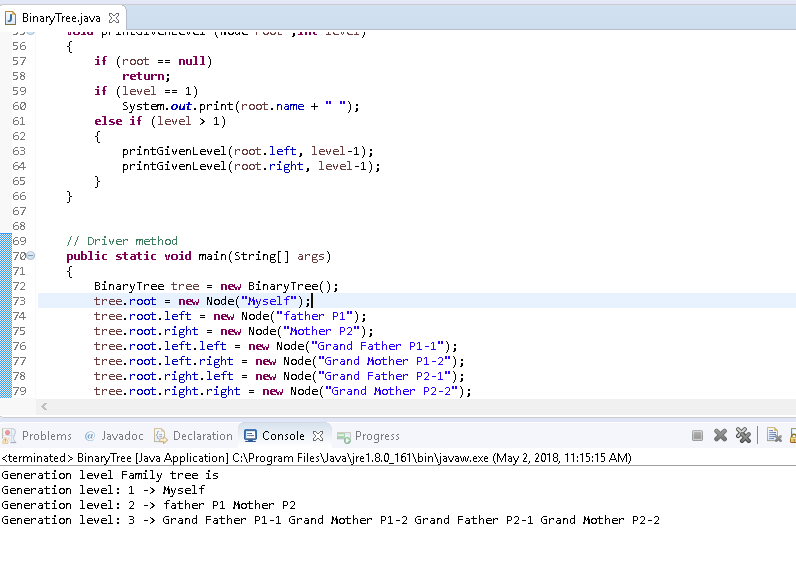The width and height of the screenshot is (796, 587).
Task: Select the Console tab
Action: pyautogui.click(x=283, y=436)
